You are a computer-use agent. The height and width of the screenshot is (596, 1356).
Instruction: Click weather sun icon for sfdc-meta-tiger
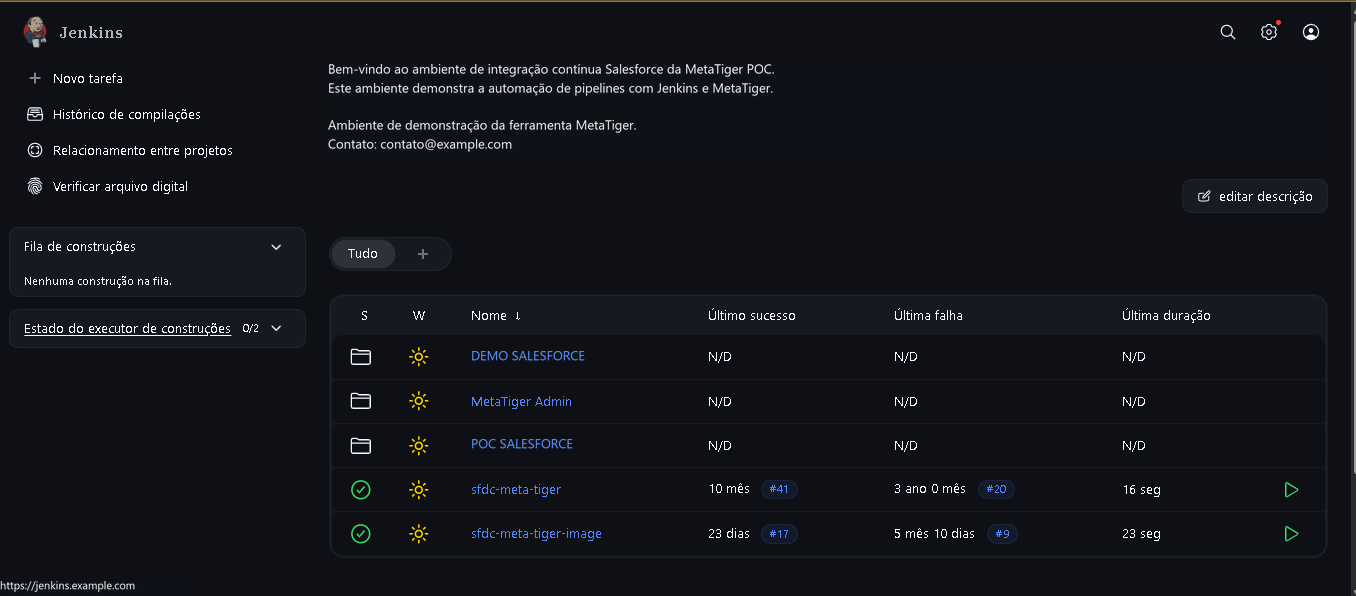click(419, 490)
